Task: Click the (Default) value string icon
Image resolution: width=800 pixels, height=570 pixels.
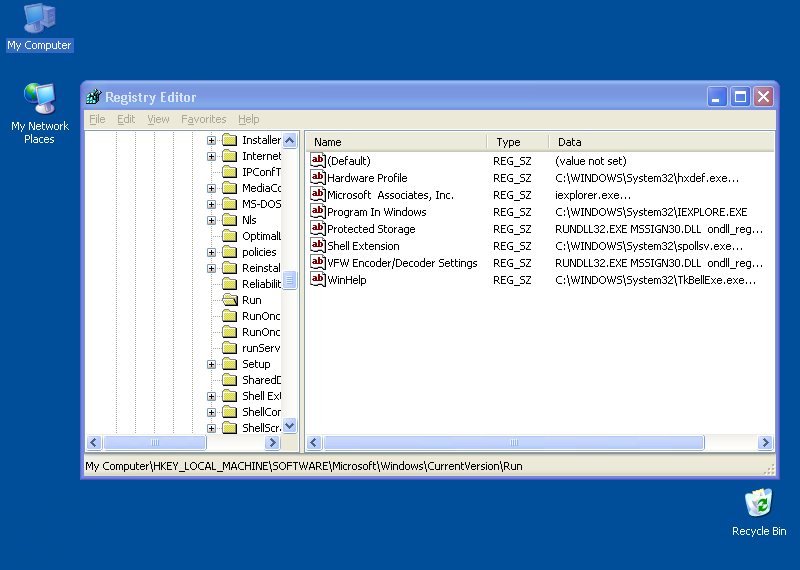Action: click(x=318, y=160)
